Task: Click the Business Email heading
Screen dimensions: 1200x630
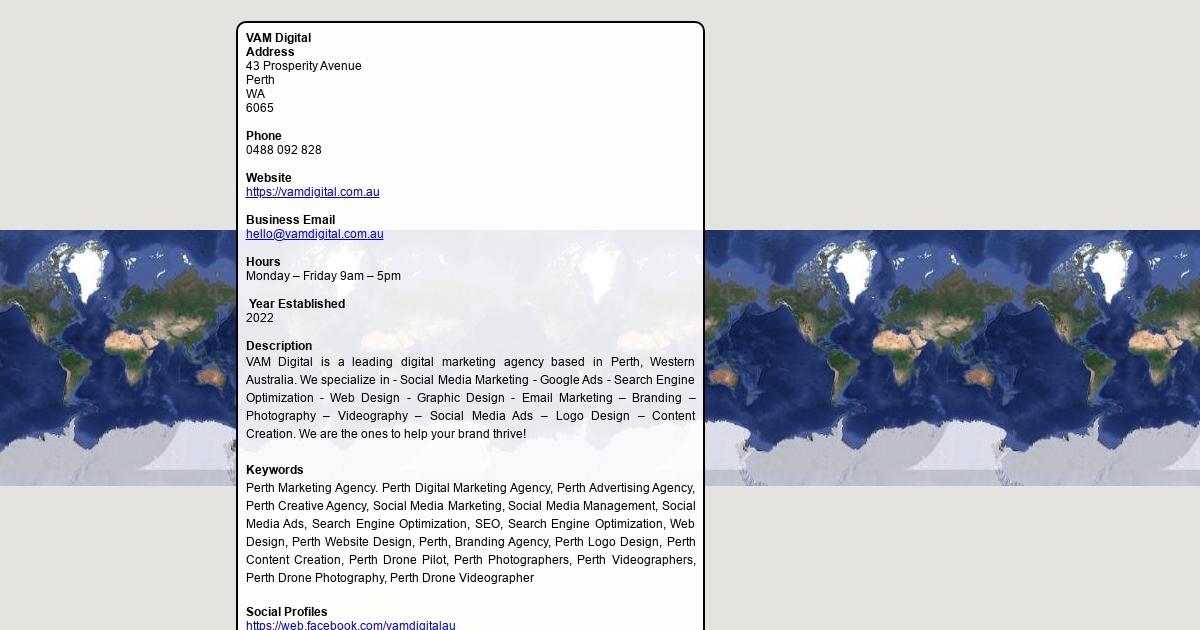Action: (x=290, y=220)
